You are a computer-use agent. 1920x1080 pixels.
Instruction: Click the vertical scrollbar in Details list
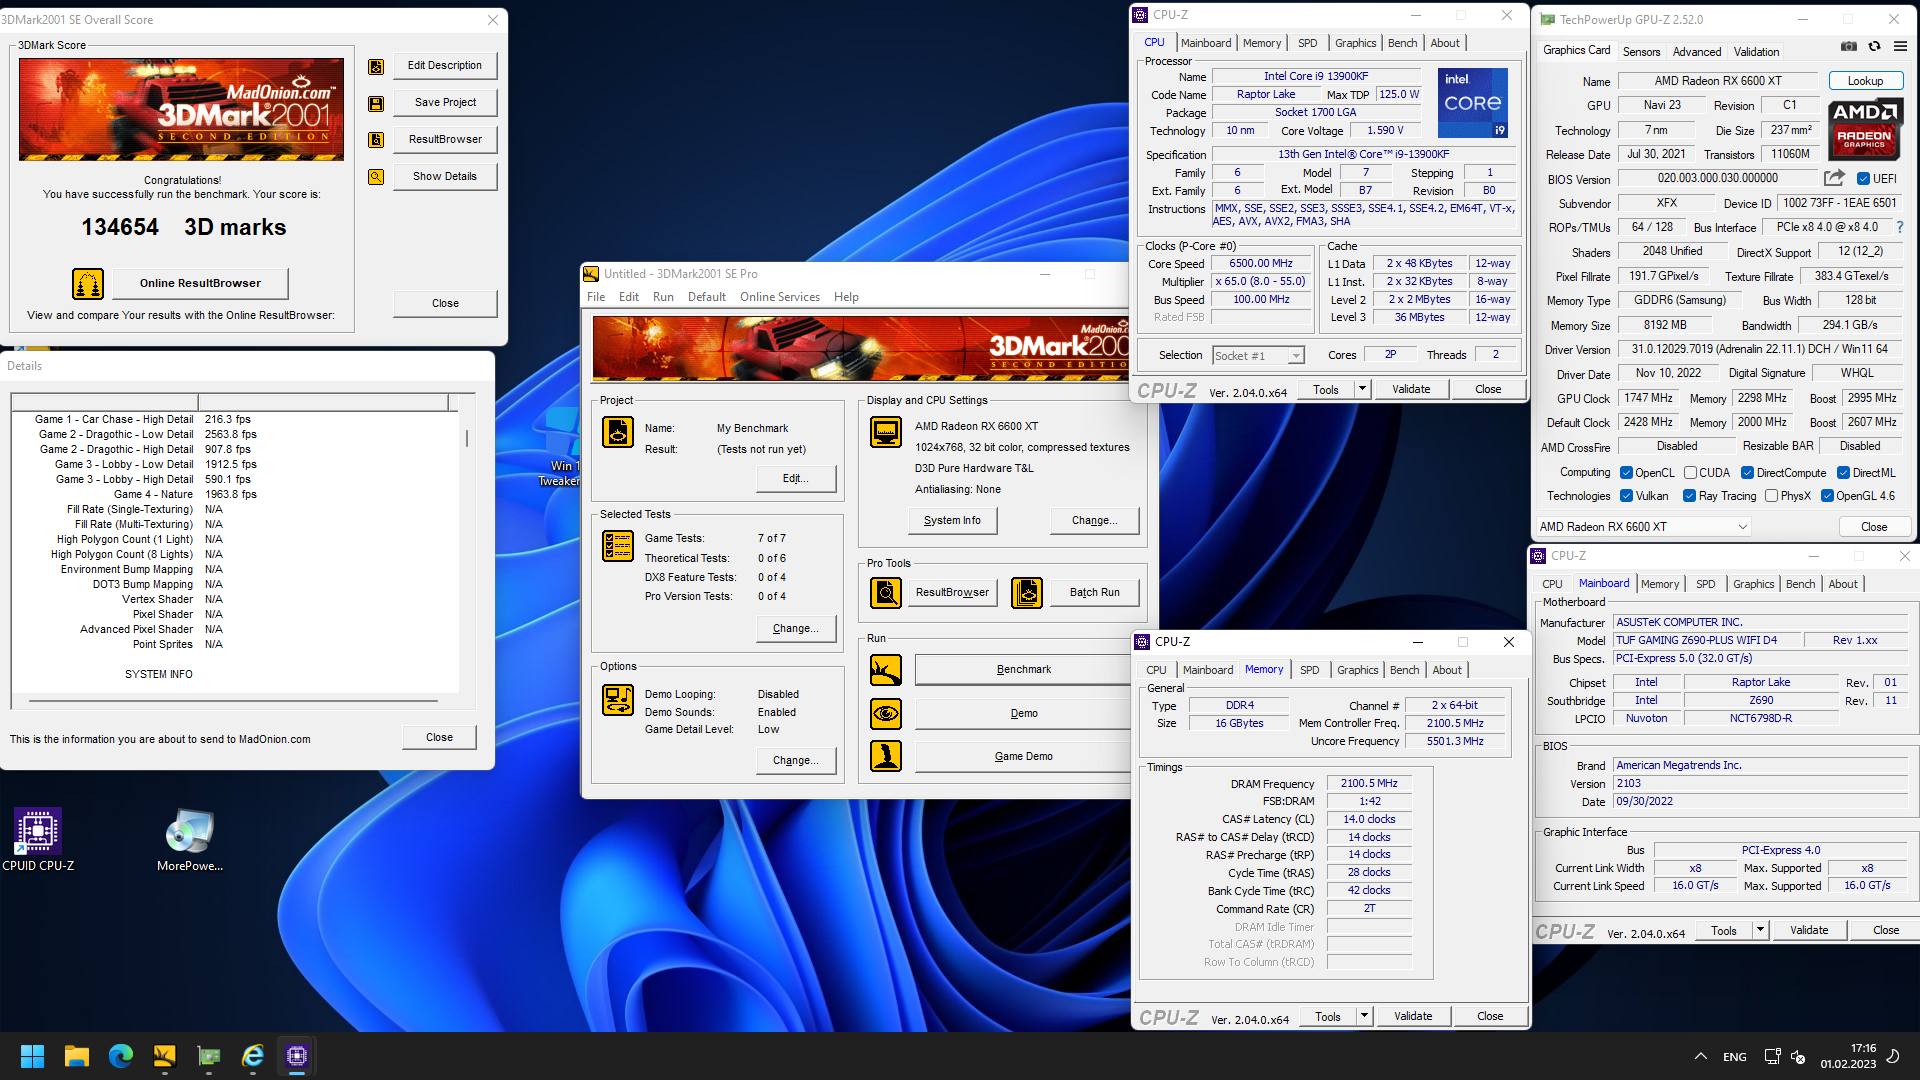(x=466, y=438)
